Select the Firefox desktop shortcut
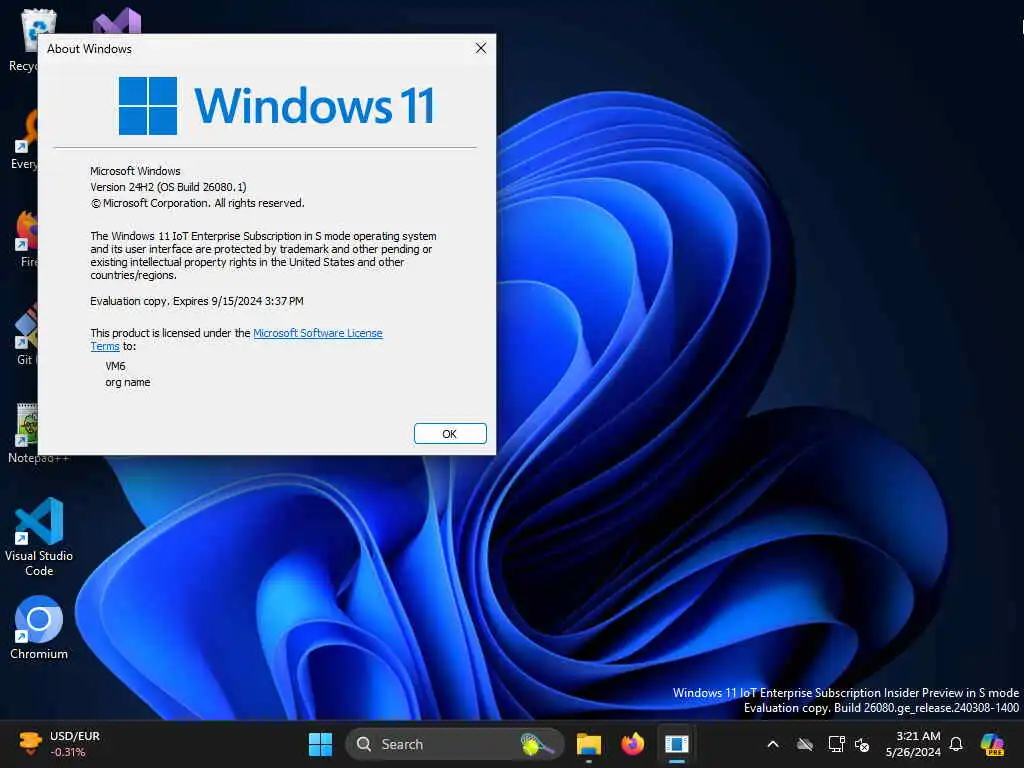 point(26,238)
